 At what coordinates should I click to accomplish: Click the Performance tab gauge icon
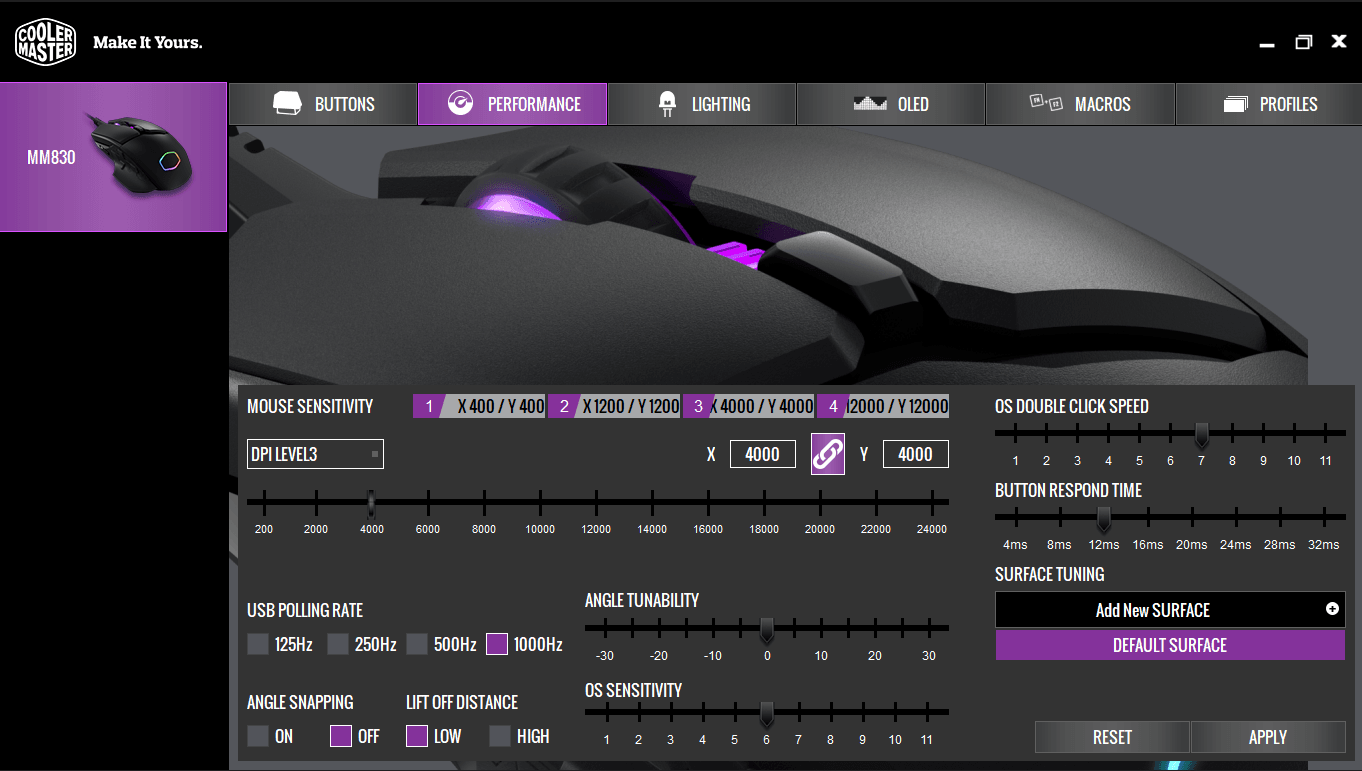(460, 104)
